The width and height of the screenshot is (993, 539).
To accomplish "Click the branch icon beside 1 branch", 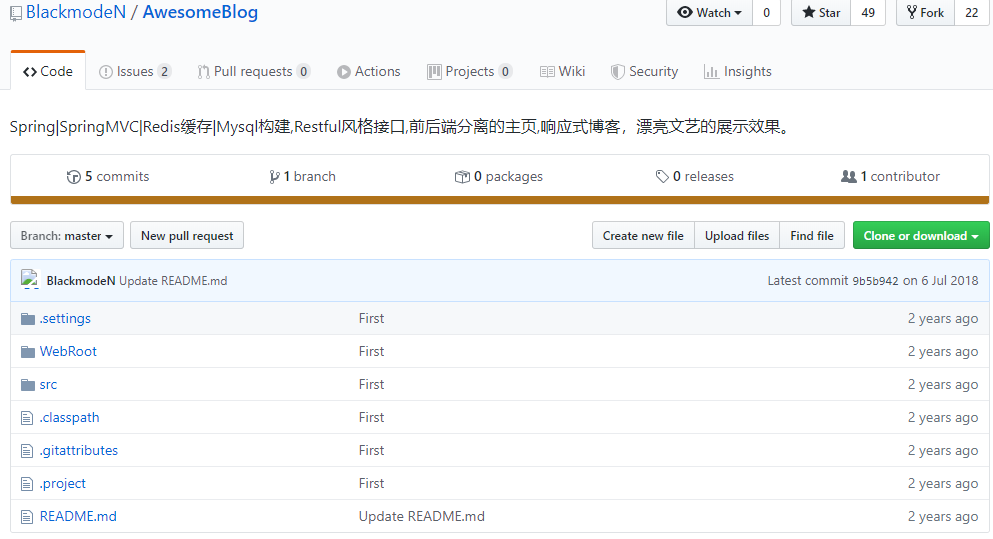I will click(274, 177).
